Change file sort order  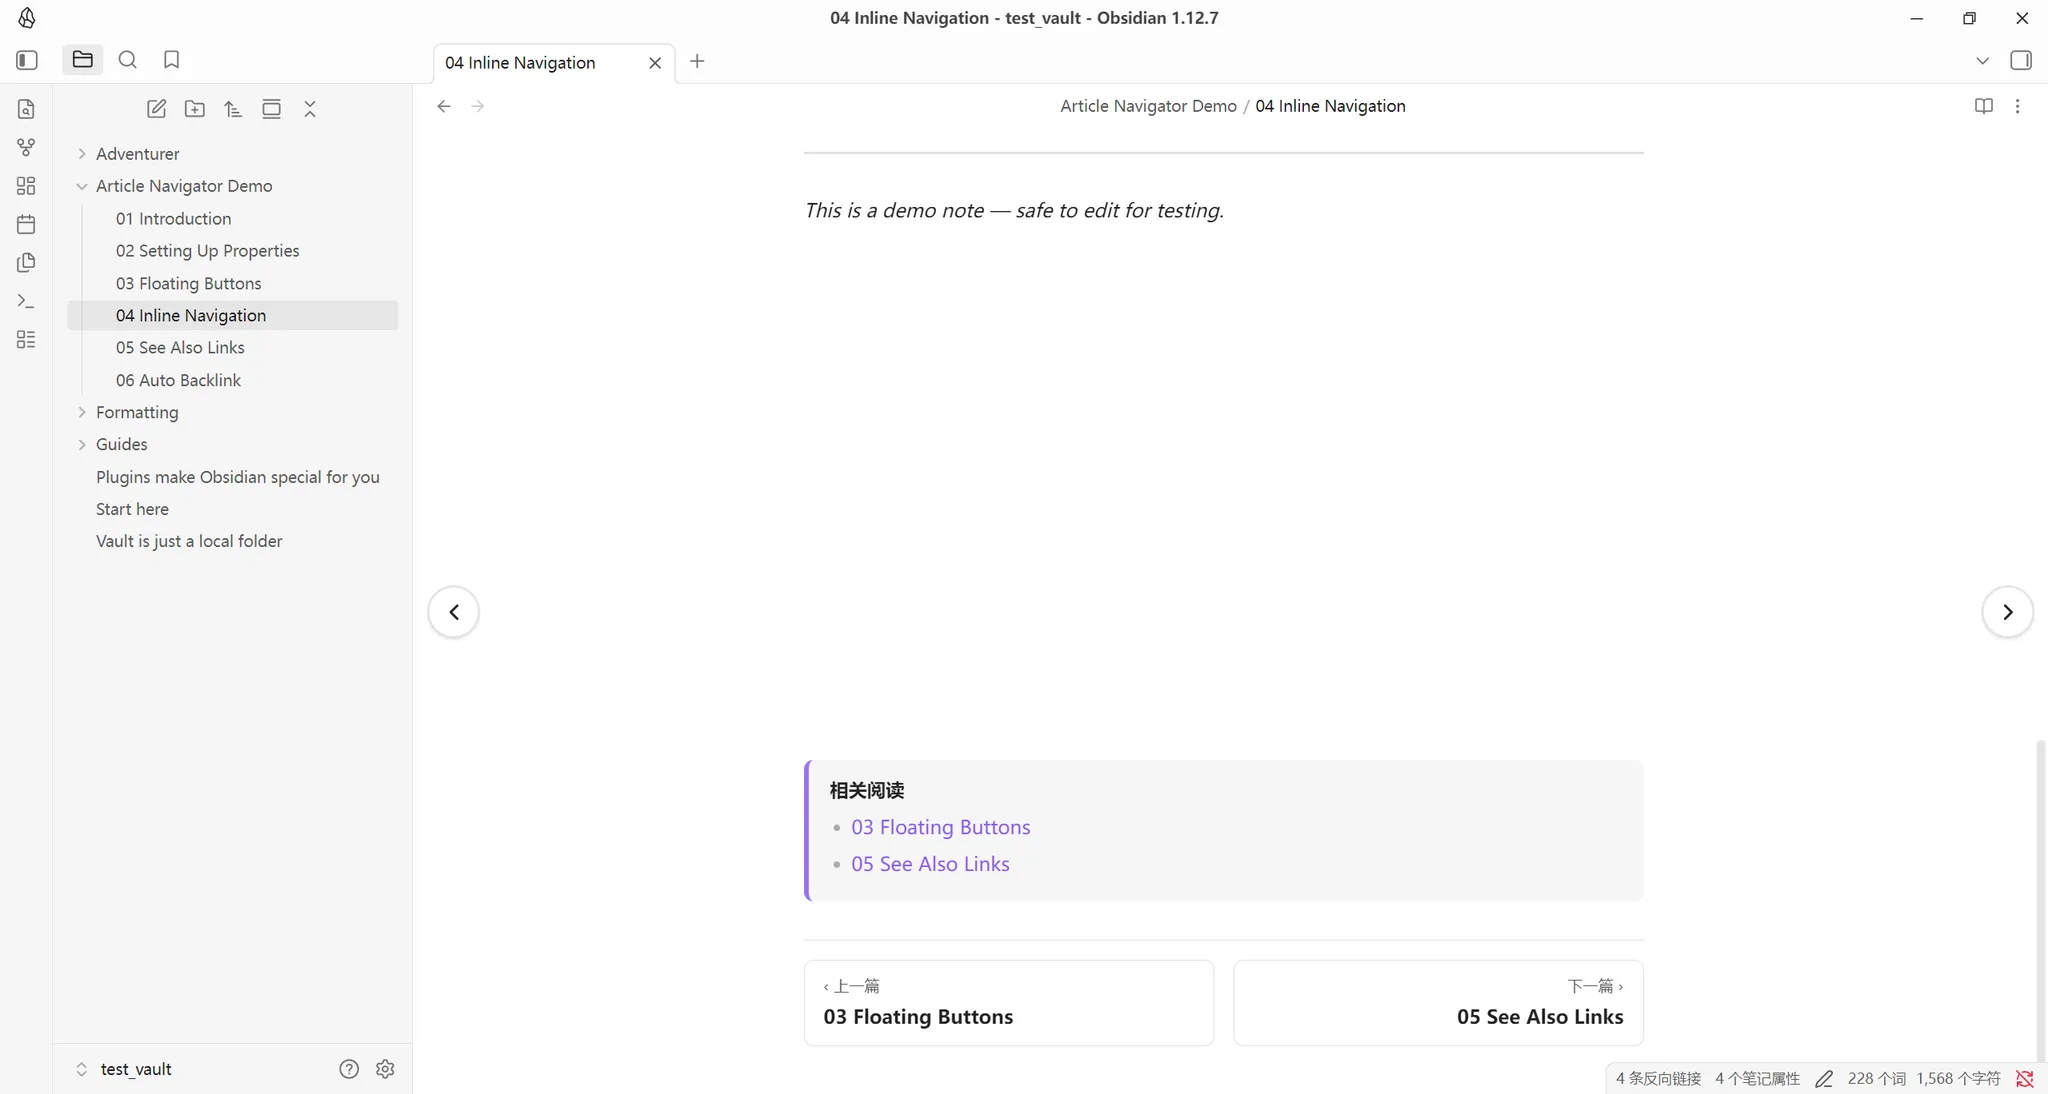click(x=233, y=109)
